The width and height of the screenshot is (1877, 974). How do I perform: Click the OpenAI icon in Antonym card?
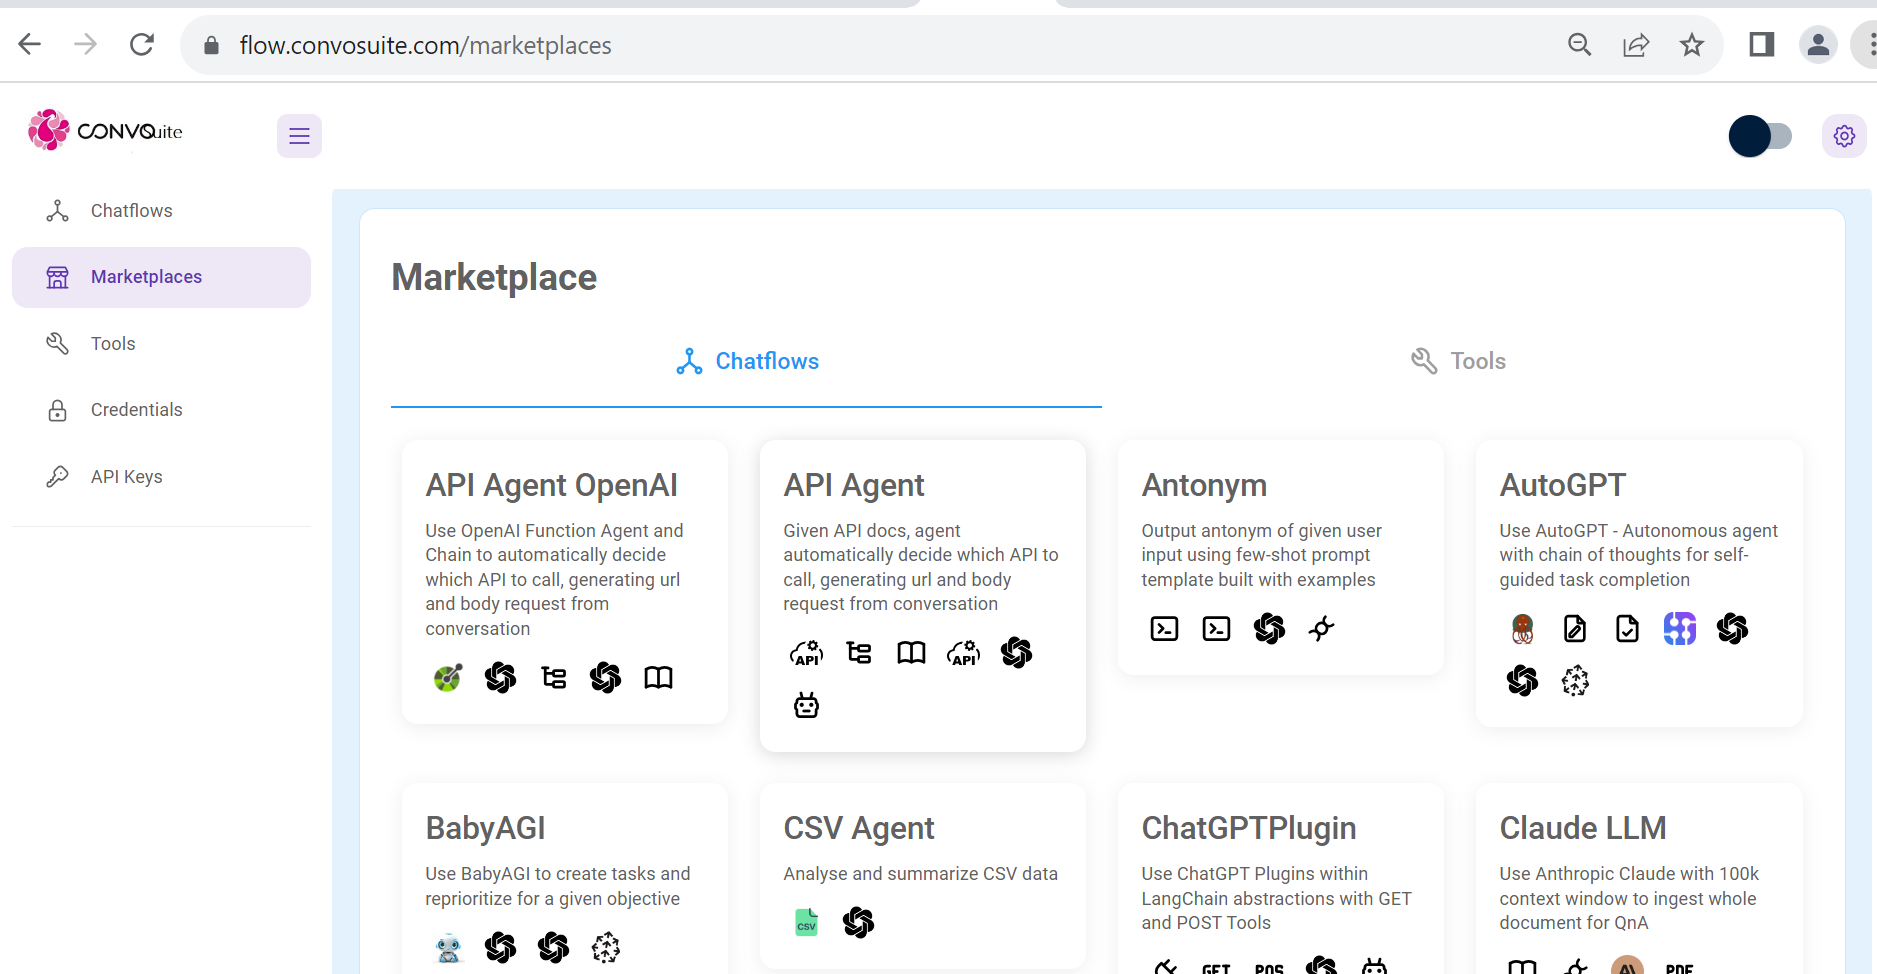click(1269, 628)
